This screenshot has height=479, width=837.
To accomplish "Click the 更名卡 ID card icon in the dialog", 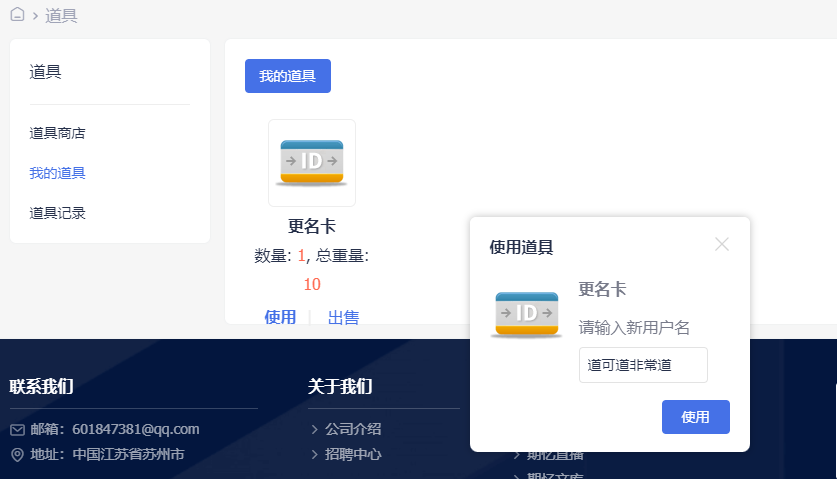I will click(x=526, y=313).
